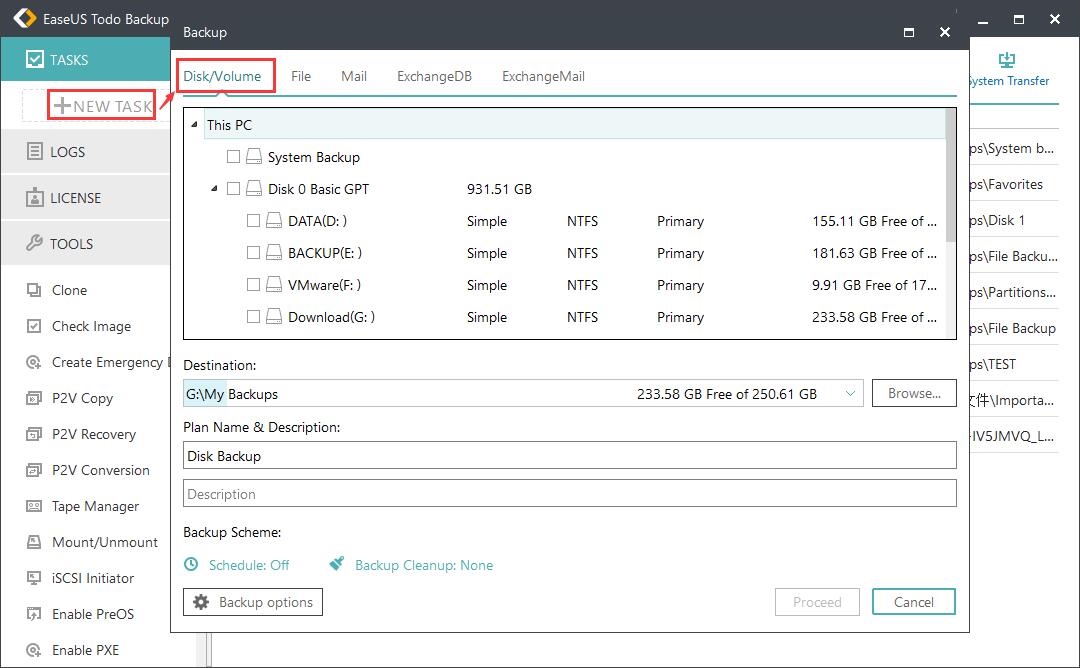The height and width of the screenshot is (668, 1080).
Task: Click the Proceed button
Action: coord(817,602)
